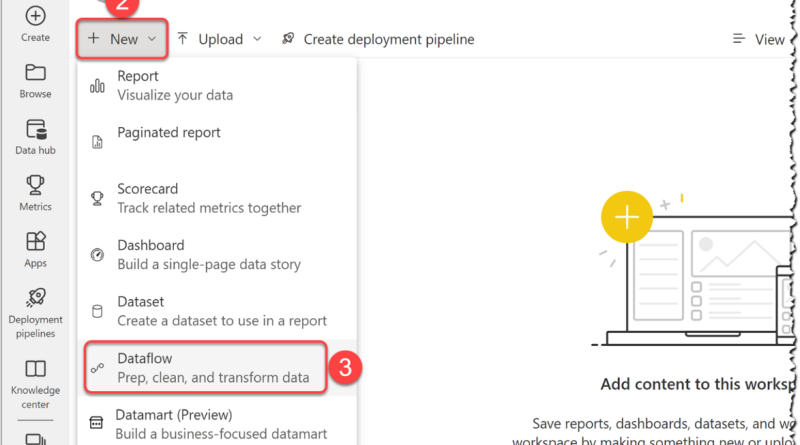Click the Dashboard gauge icon
This screenshot has width=800, height=445.
(97, 254)
